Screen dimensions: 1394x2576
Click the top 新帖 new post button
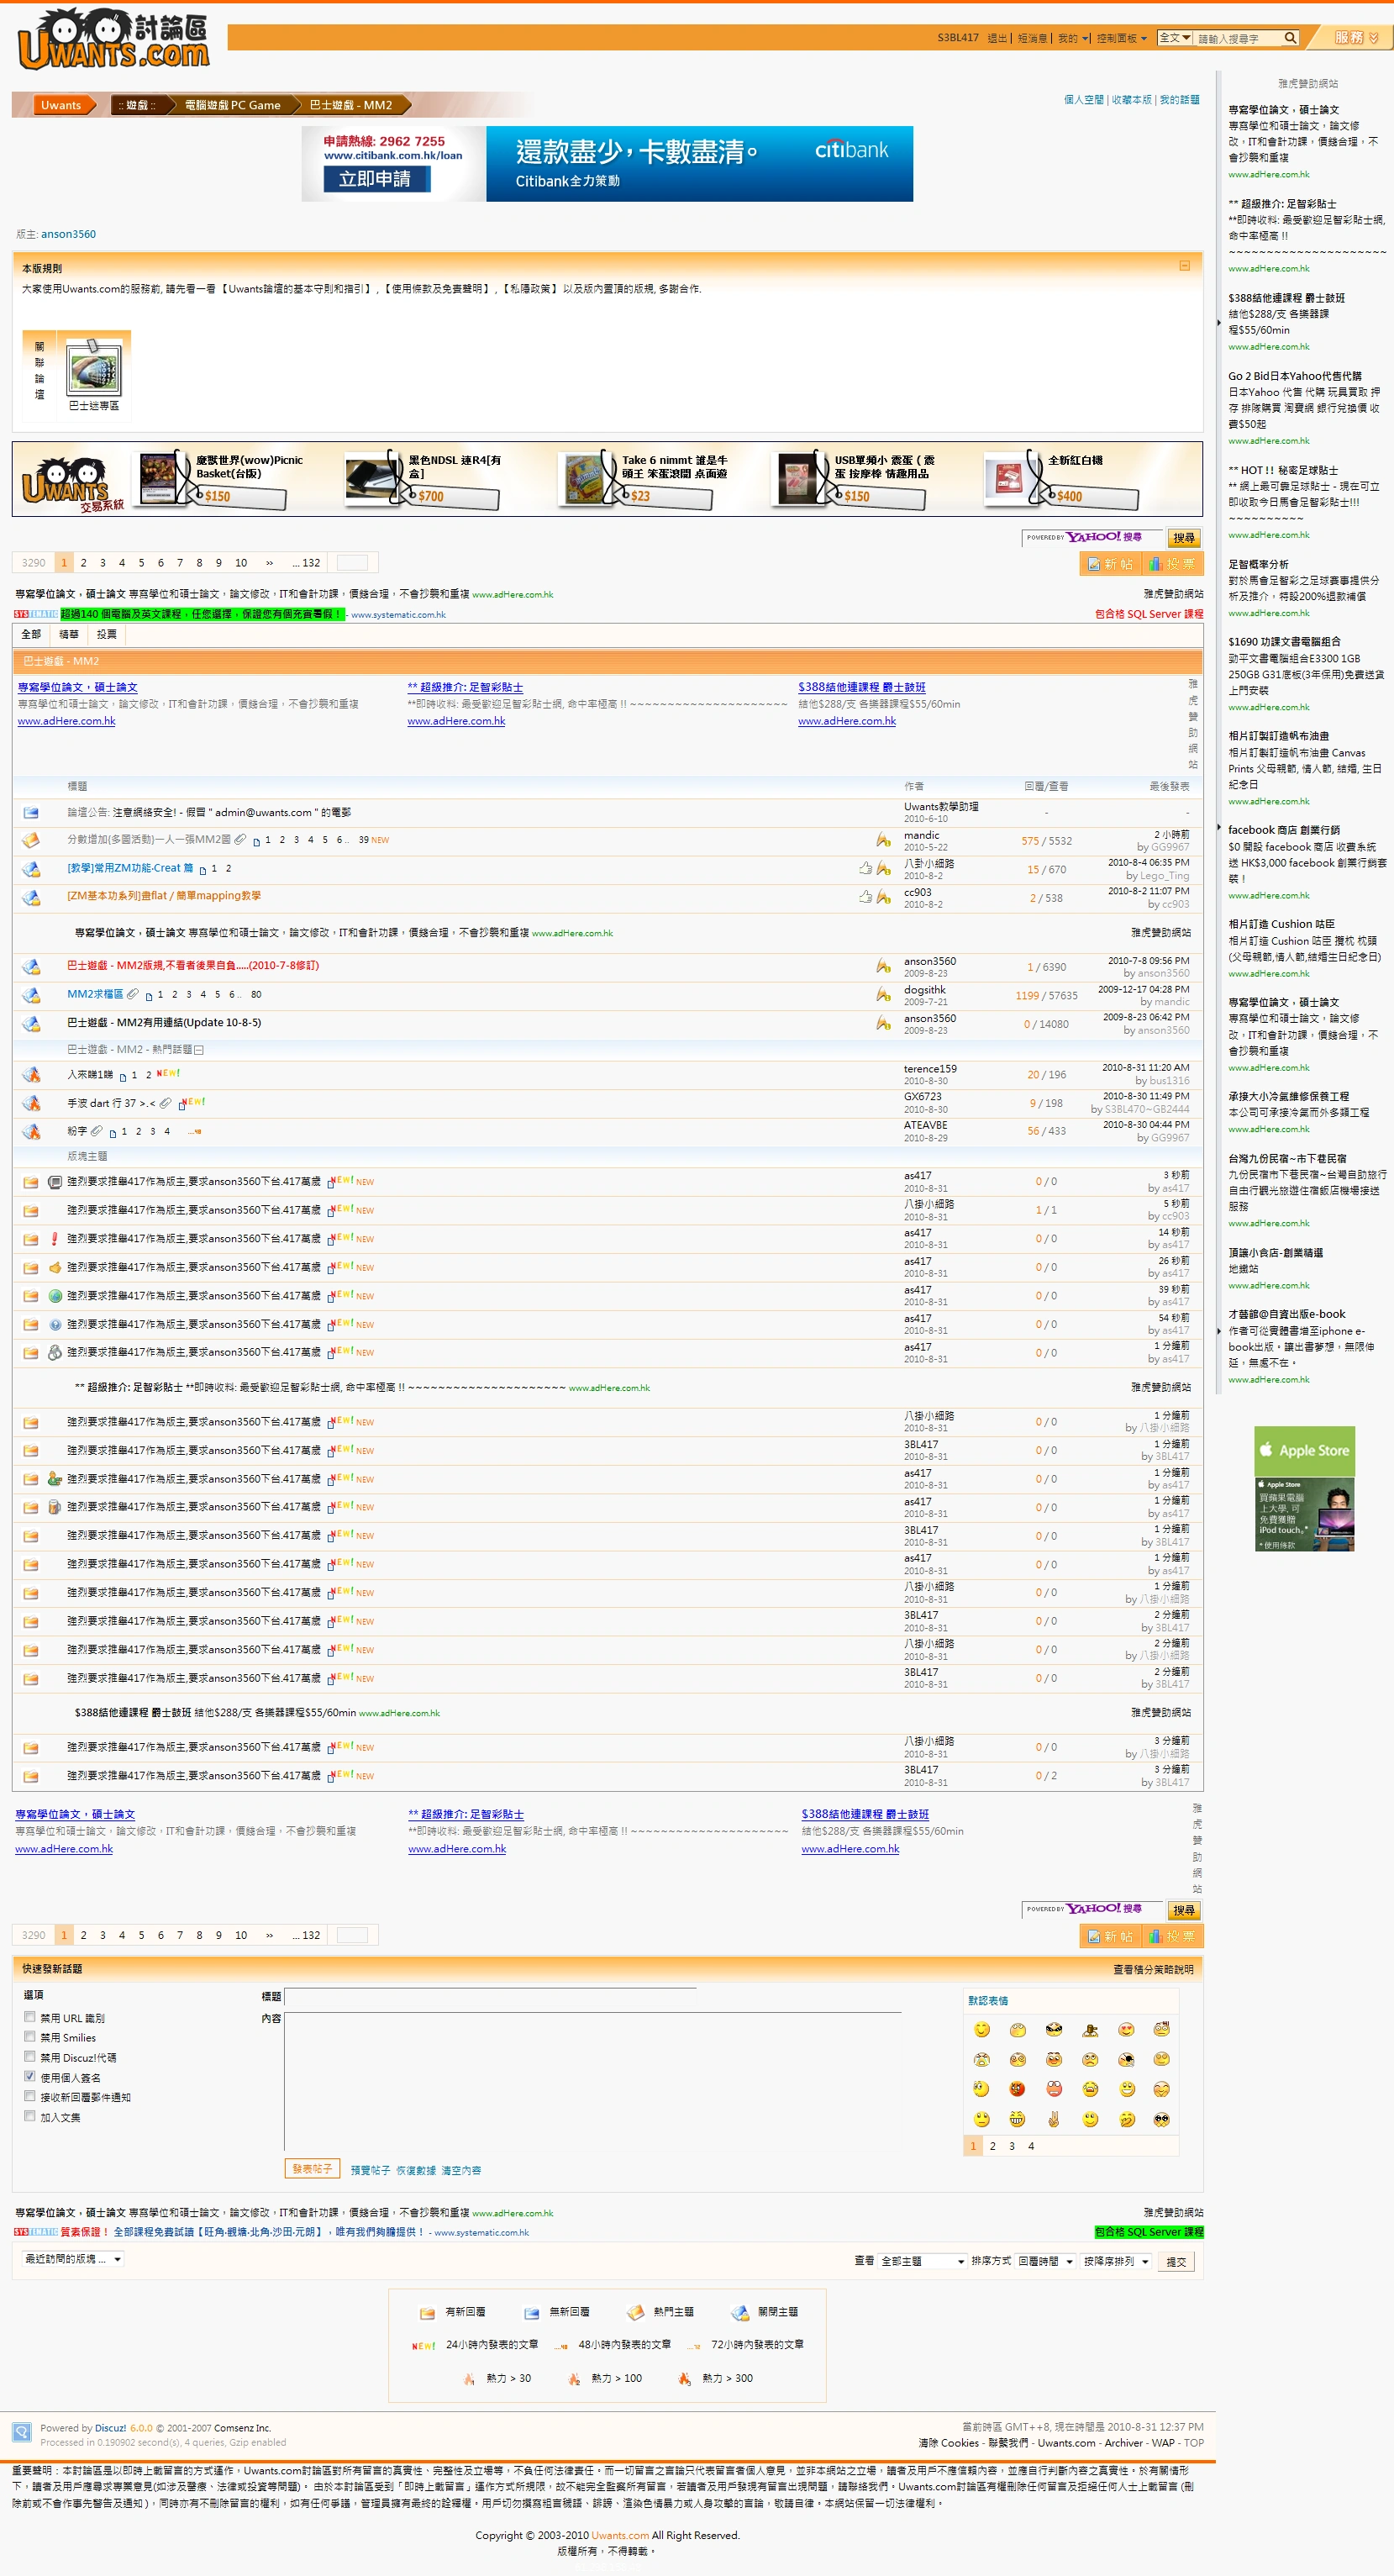click(1110, 564)
